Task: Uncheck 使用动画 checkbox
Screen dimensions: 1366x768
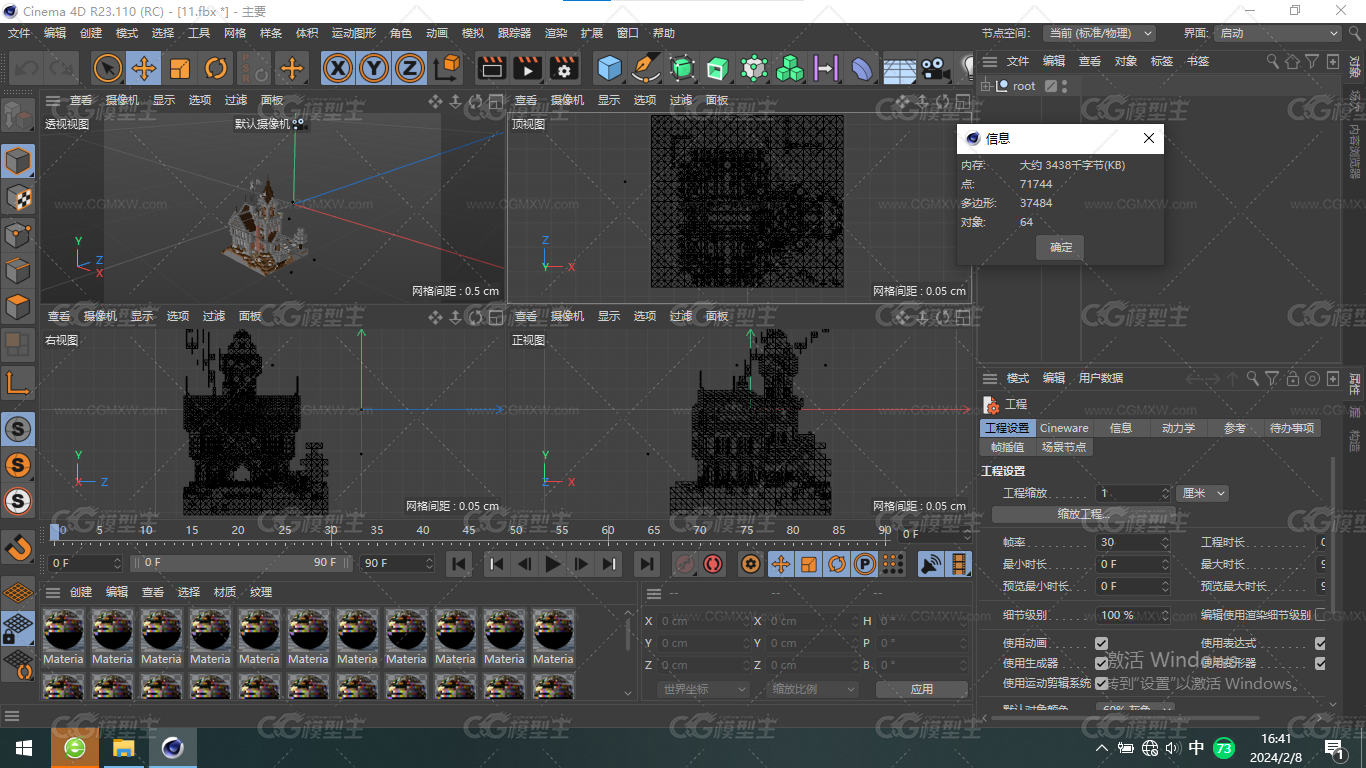Action: (x=1102, y=643)
